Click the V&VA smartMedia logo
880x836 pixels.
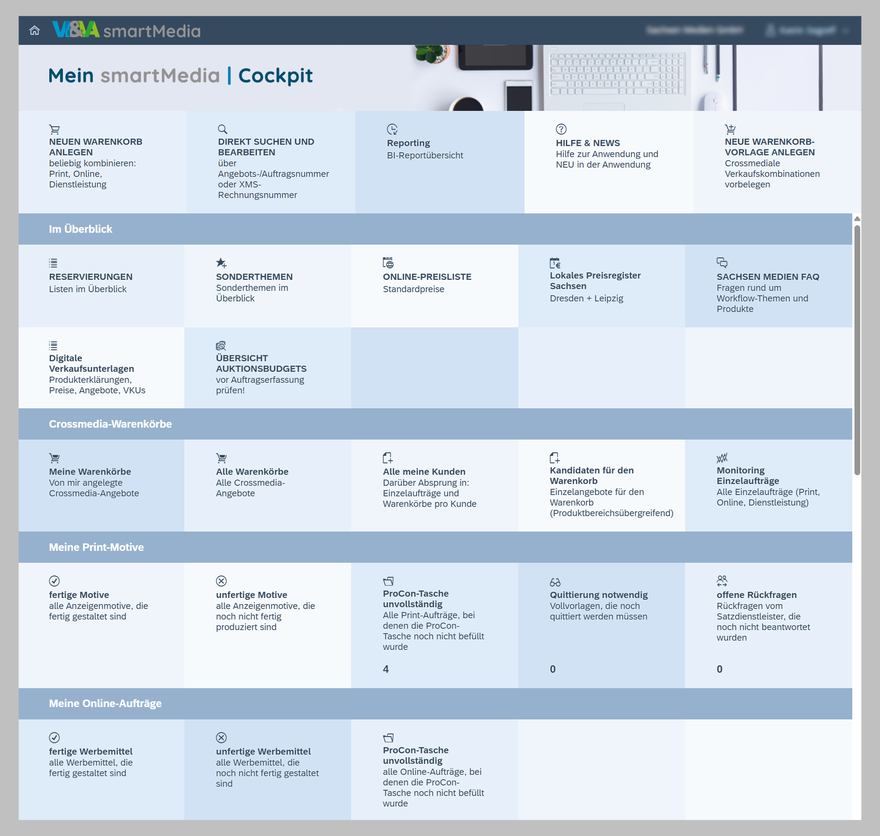126,30
